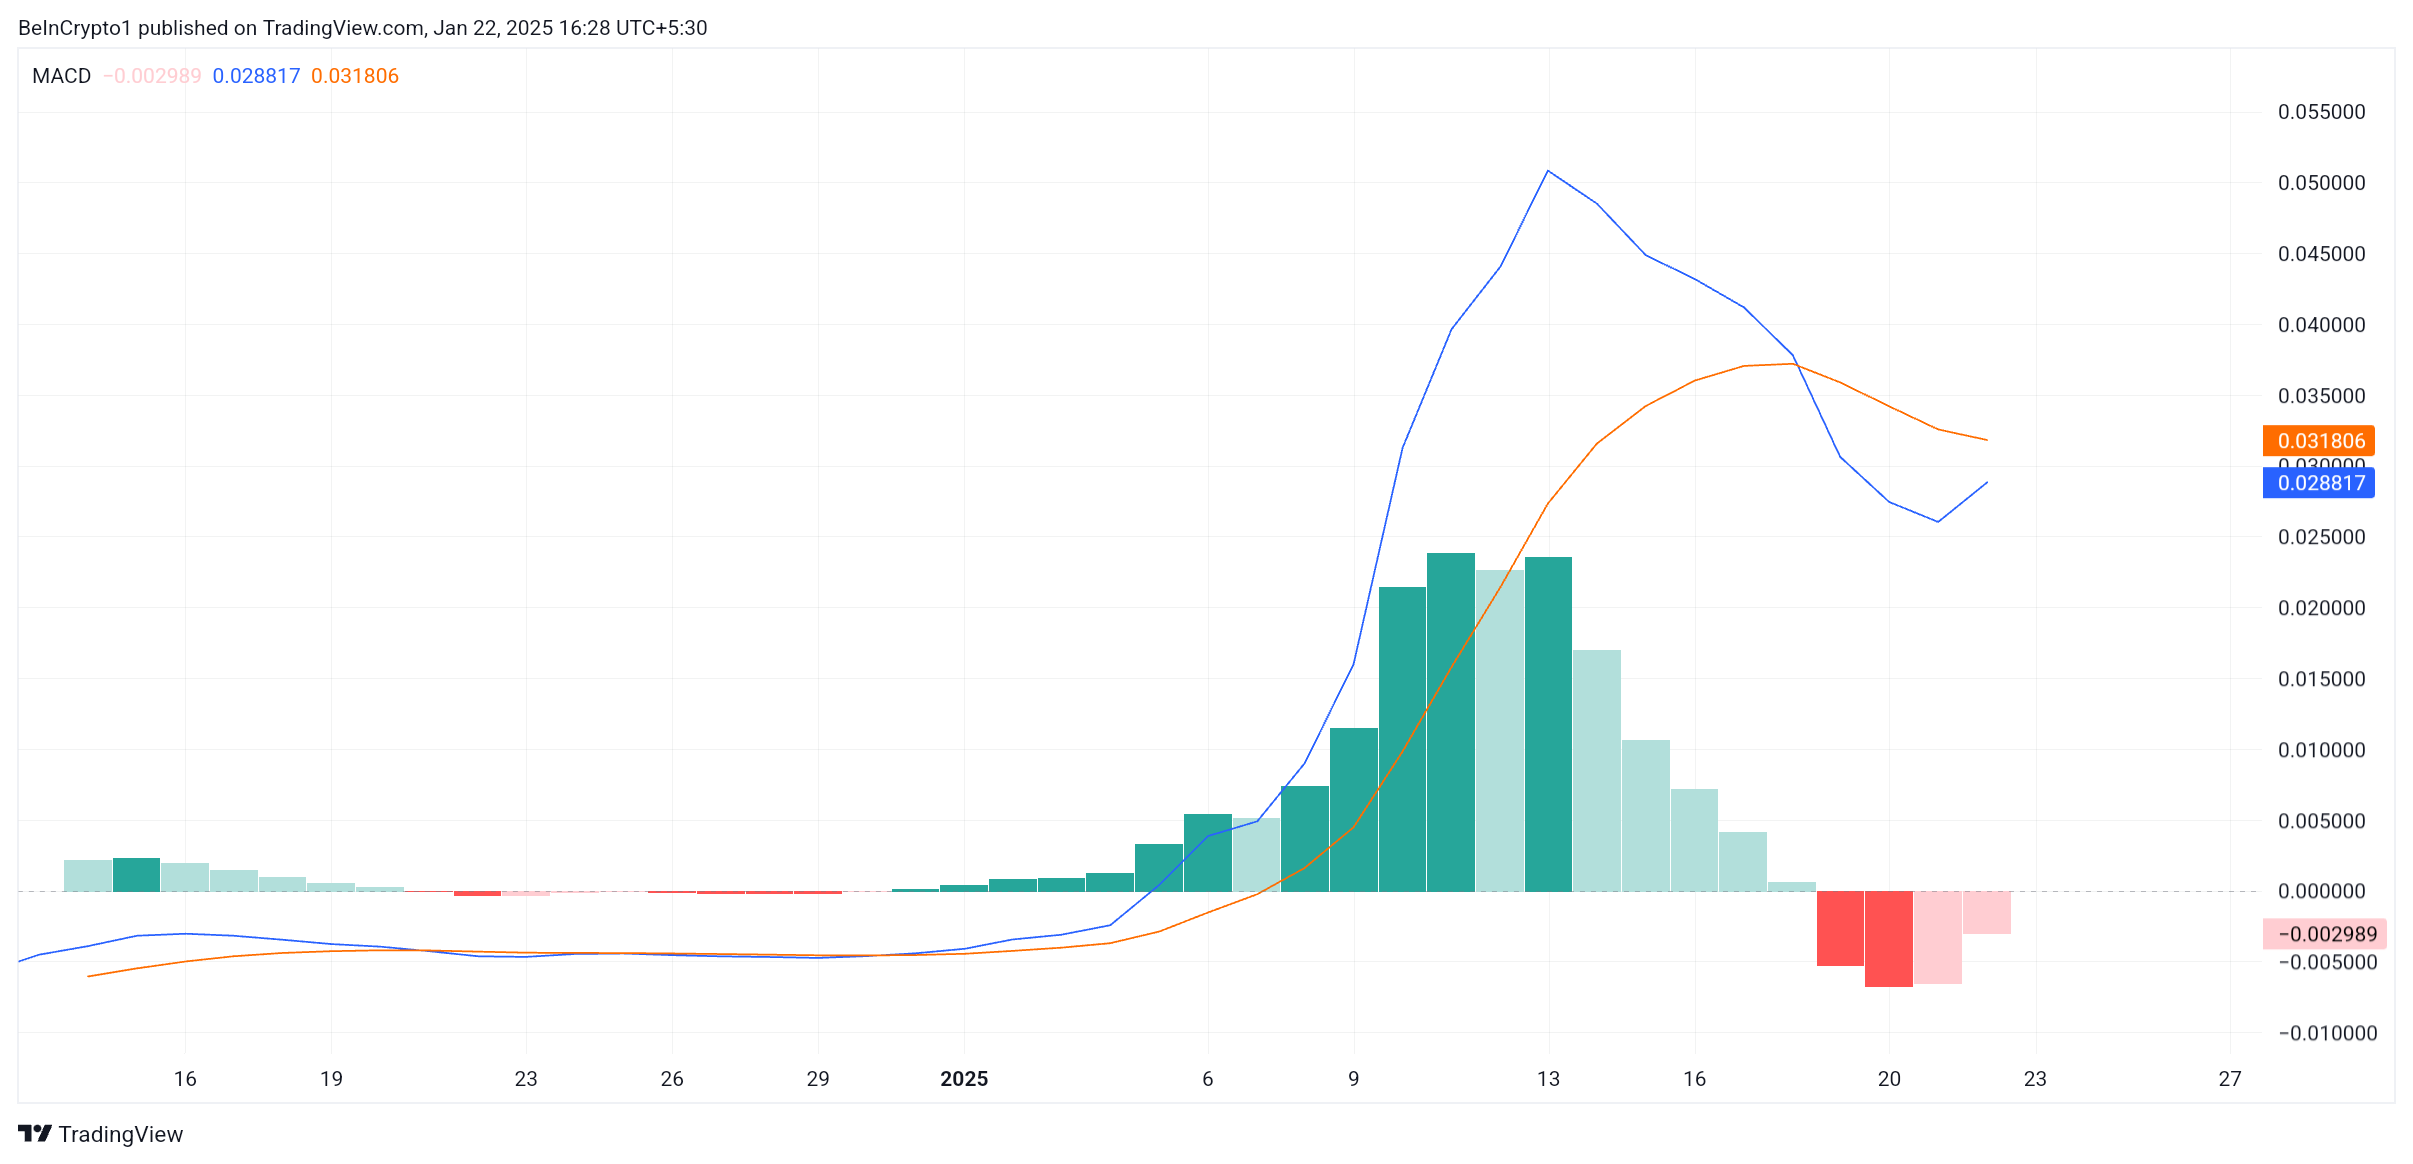
Task: Click the last light pink histogram bar
Action: (1987, 912)
